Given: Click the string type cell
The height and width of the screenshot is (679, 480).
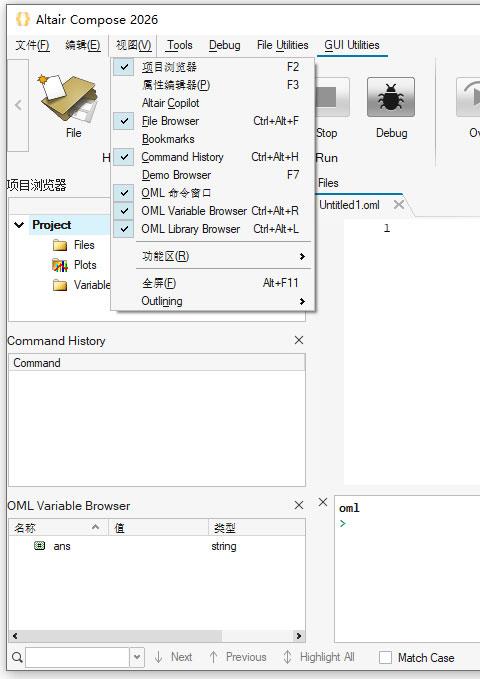Looking at the screenshot, I should [224, 546].
